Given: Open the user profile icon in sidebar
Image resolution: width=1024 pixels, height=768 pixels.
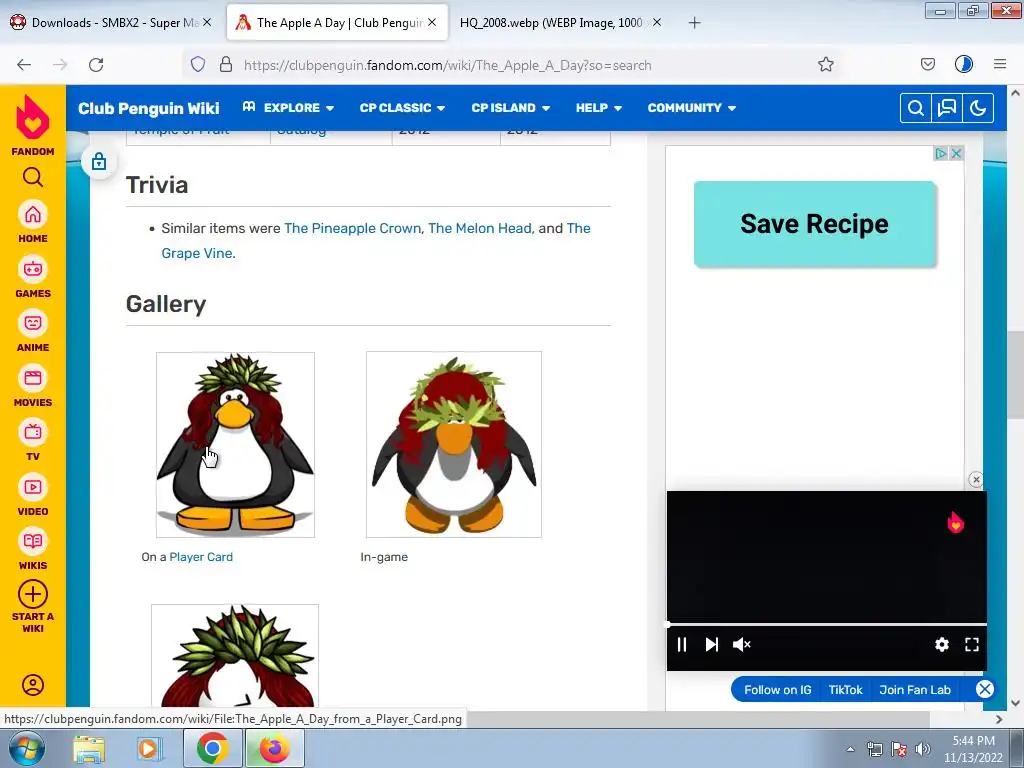Looking at the screenshot, I should click(x=33, y=684).
